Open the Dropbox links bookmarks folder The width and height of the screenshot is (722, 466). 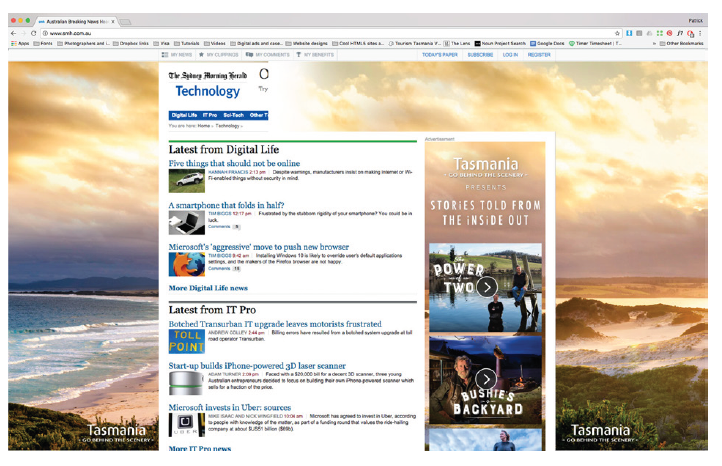[x=130, y=43]
